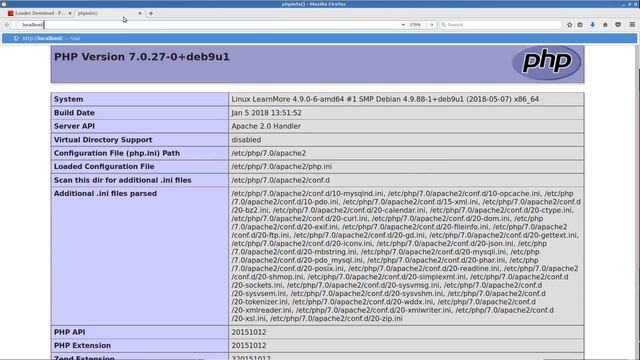640x360 pixels.
Task: Click the /etc/php/7.0/apache2/php.ini value
Action: click(282, 167)
